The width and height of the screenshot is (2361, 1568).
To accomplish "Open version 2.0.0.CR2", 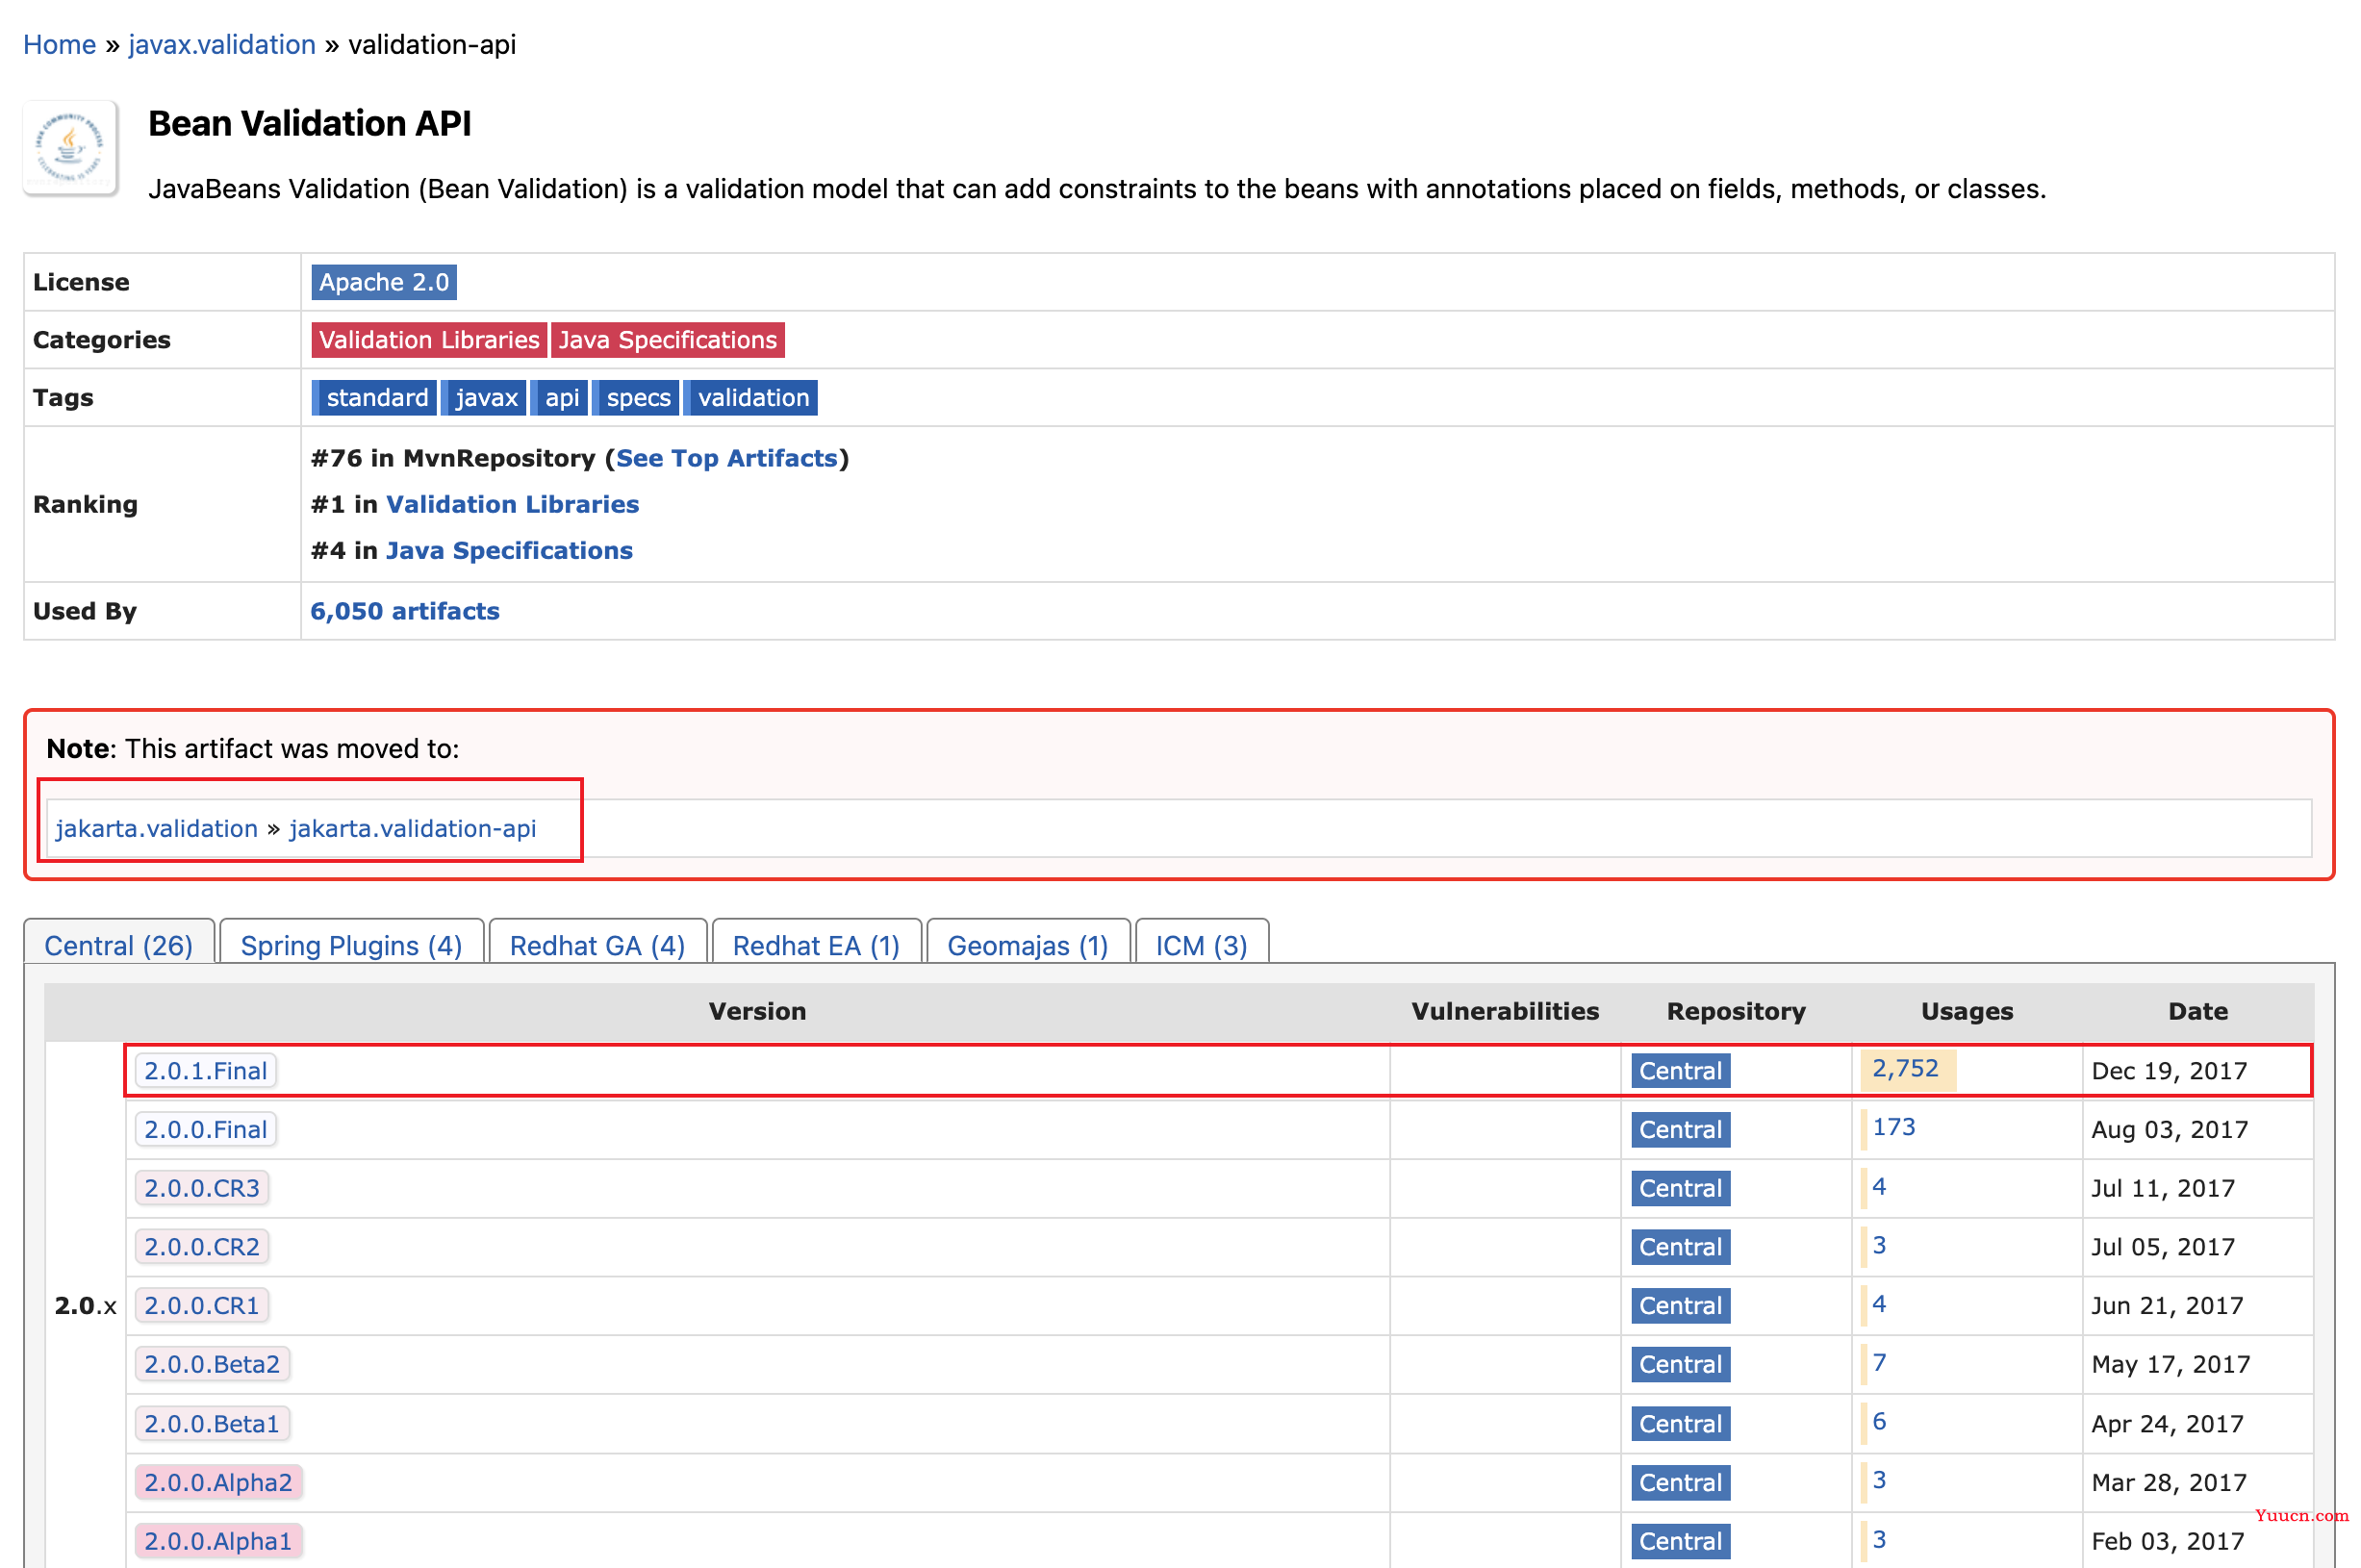I will (x=202, y=1248).
